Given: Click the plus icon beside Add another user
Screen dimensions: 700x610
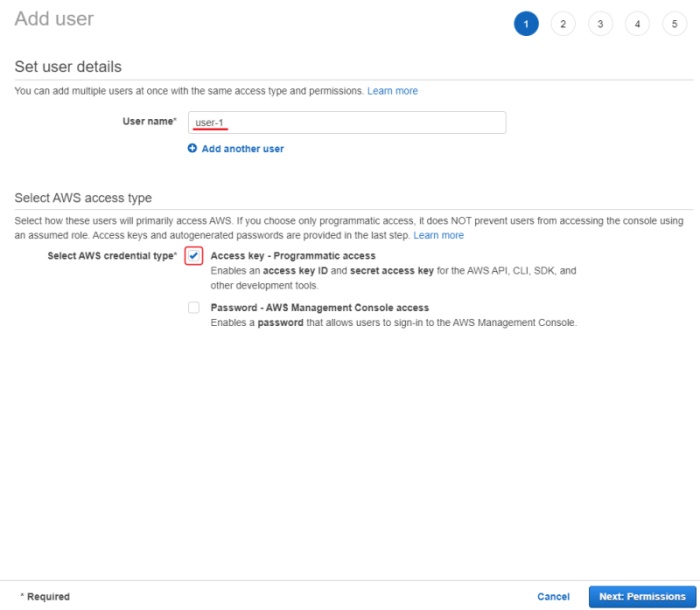Looking at the screenshot, I should 192,149.
